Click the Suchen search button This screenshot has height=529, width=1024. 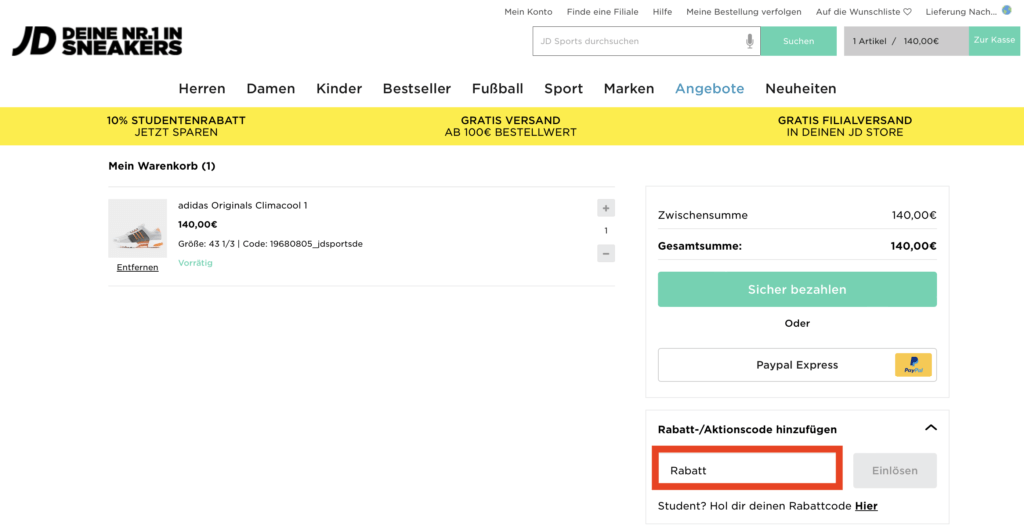[x=799, y=41]
